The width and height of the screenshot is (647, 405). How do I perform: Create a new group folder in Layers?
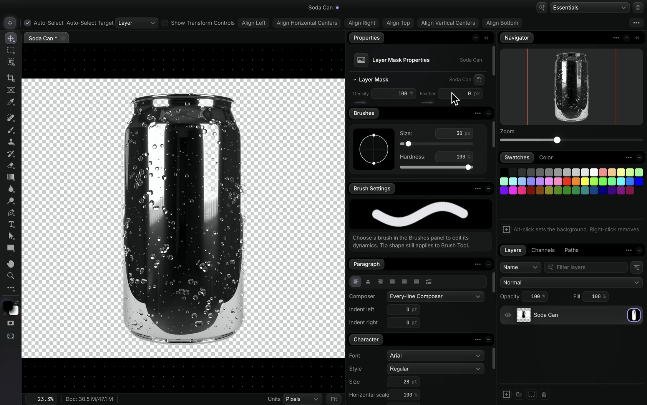tap(519, 395)
